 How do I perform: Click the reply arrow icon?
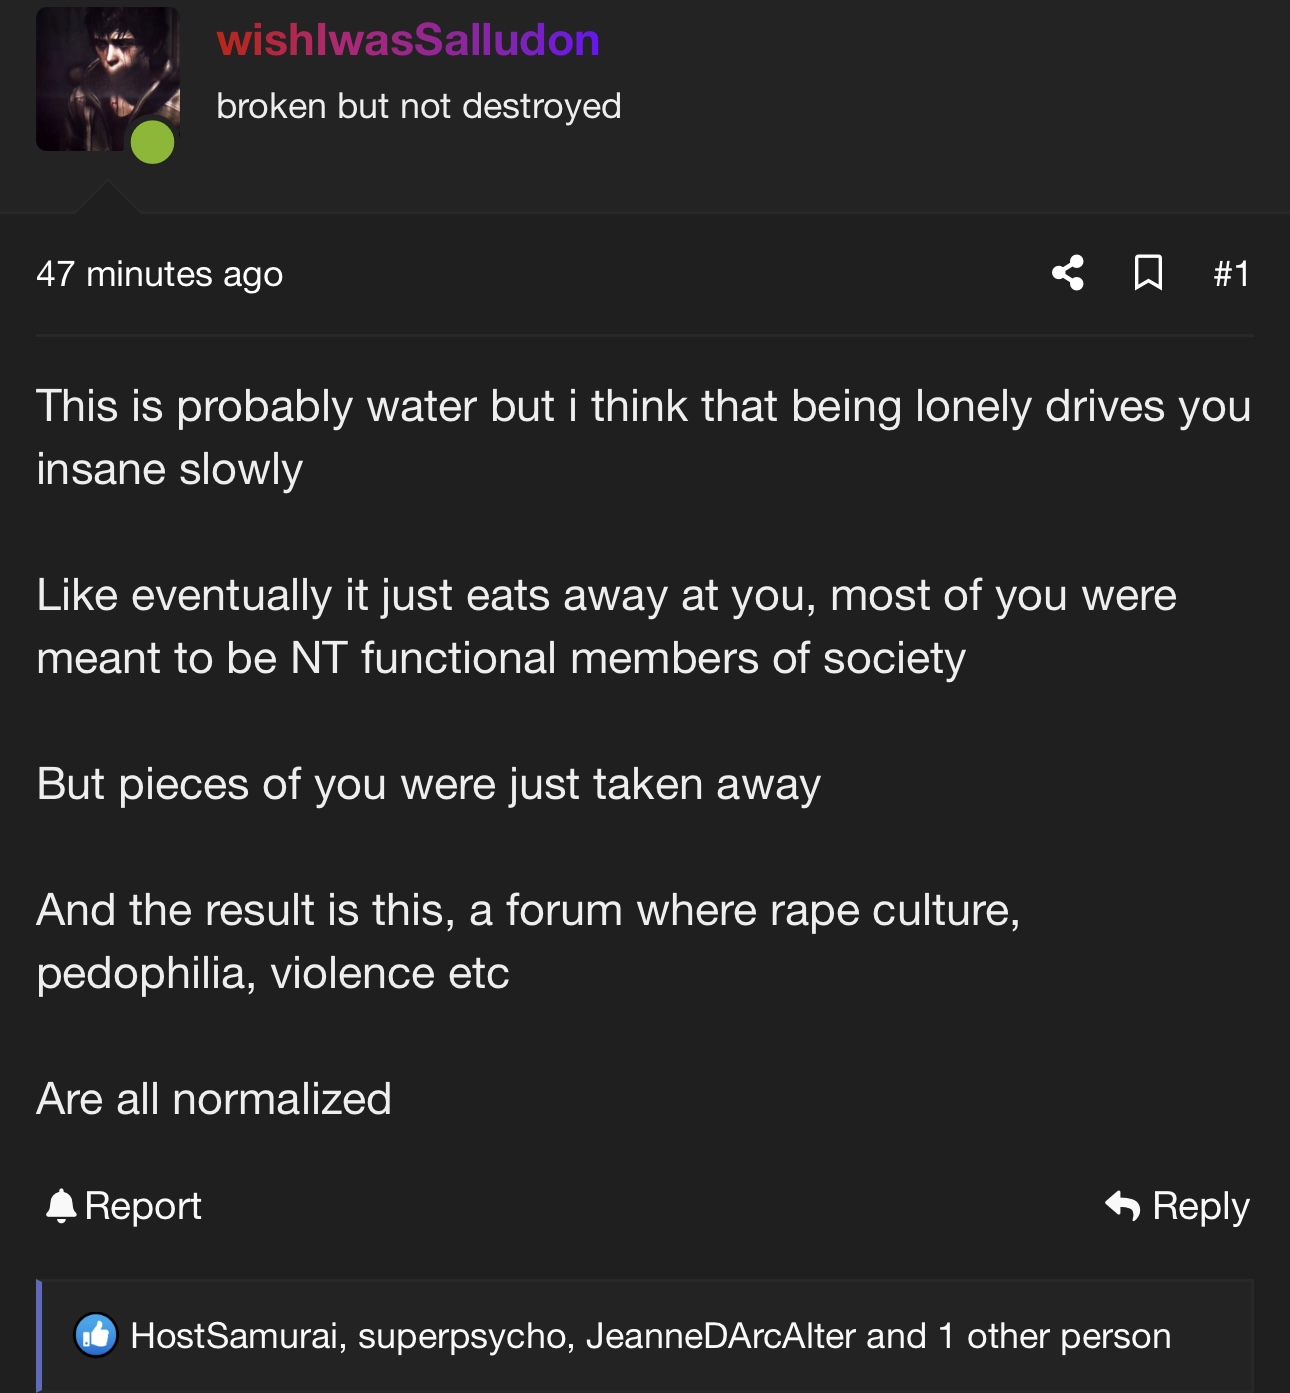click(1123, 1206)
